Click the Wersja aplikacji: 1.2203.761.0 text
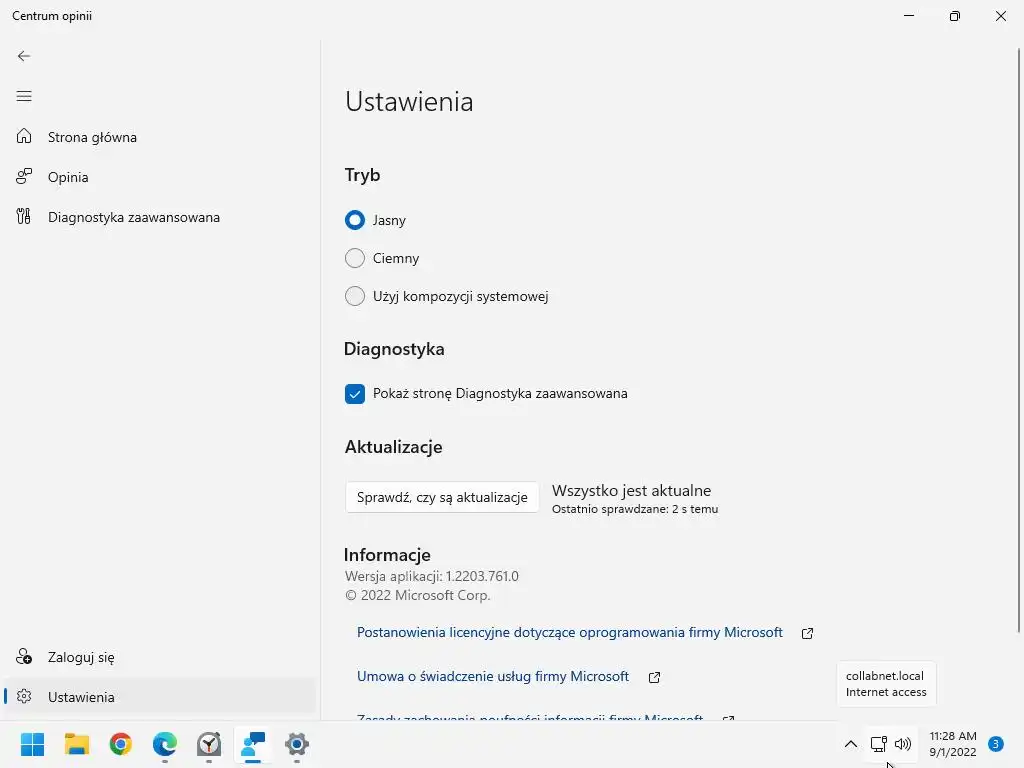 point(432,576)
